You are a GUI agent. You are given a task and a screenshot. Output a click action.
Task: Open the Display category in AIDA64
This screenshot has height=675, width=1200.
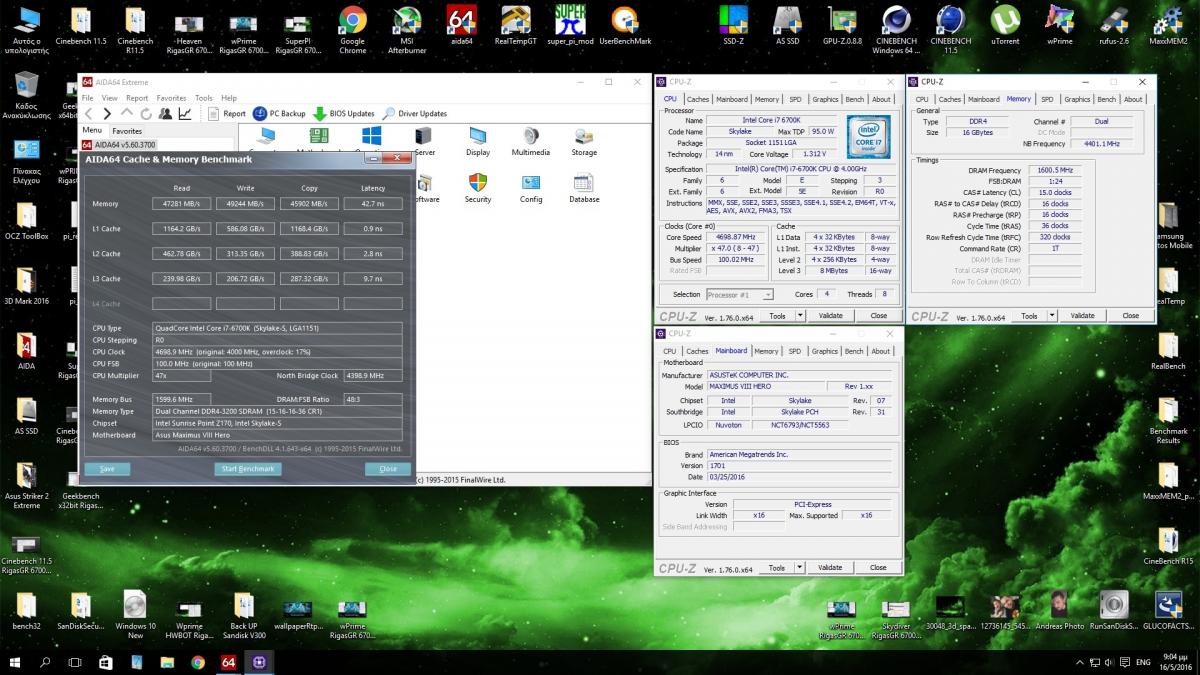coord(478,142)
